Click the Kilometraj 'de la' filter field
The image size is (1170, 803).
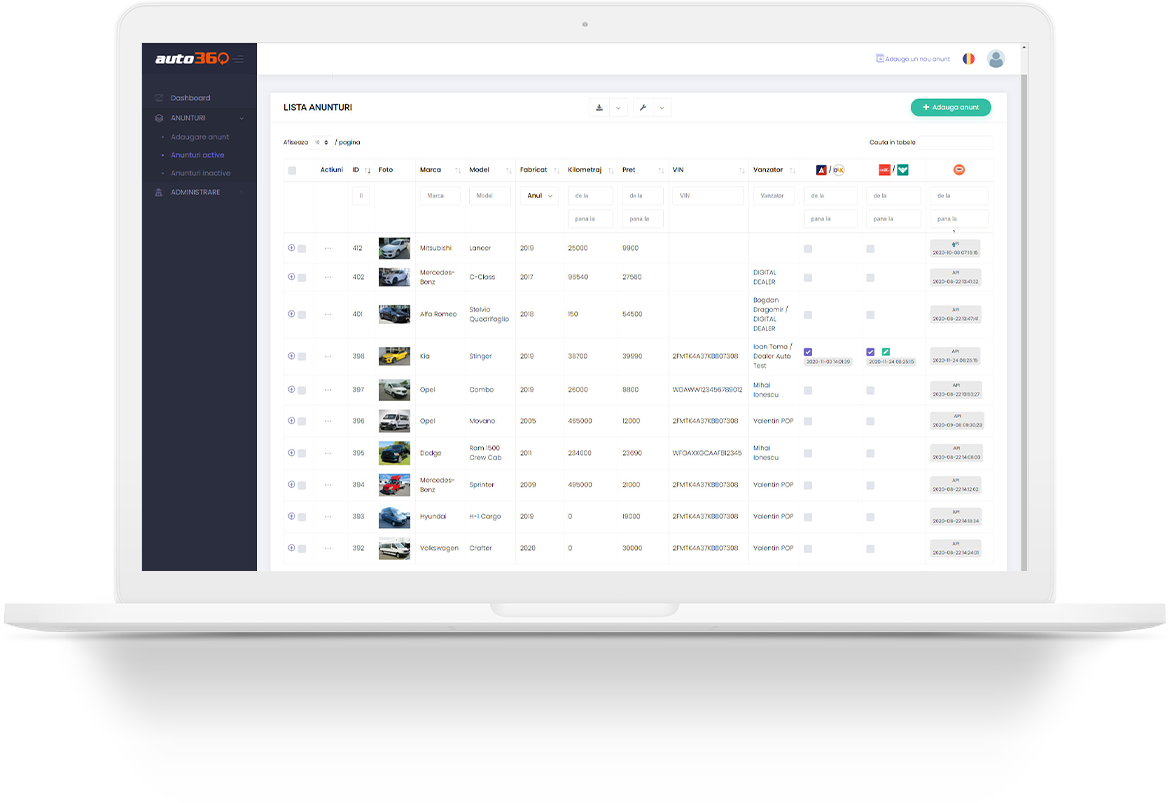click(x=590, y=196)
